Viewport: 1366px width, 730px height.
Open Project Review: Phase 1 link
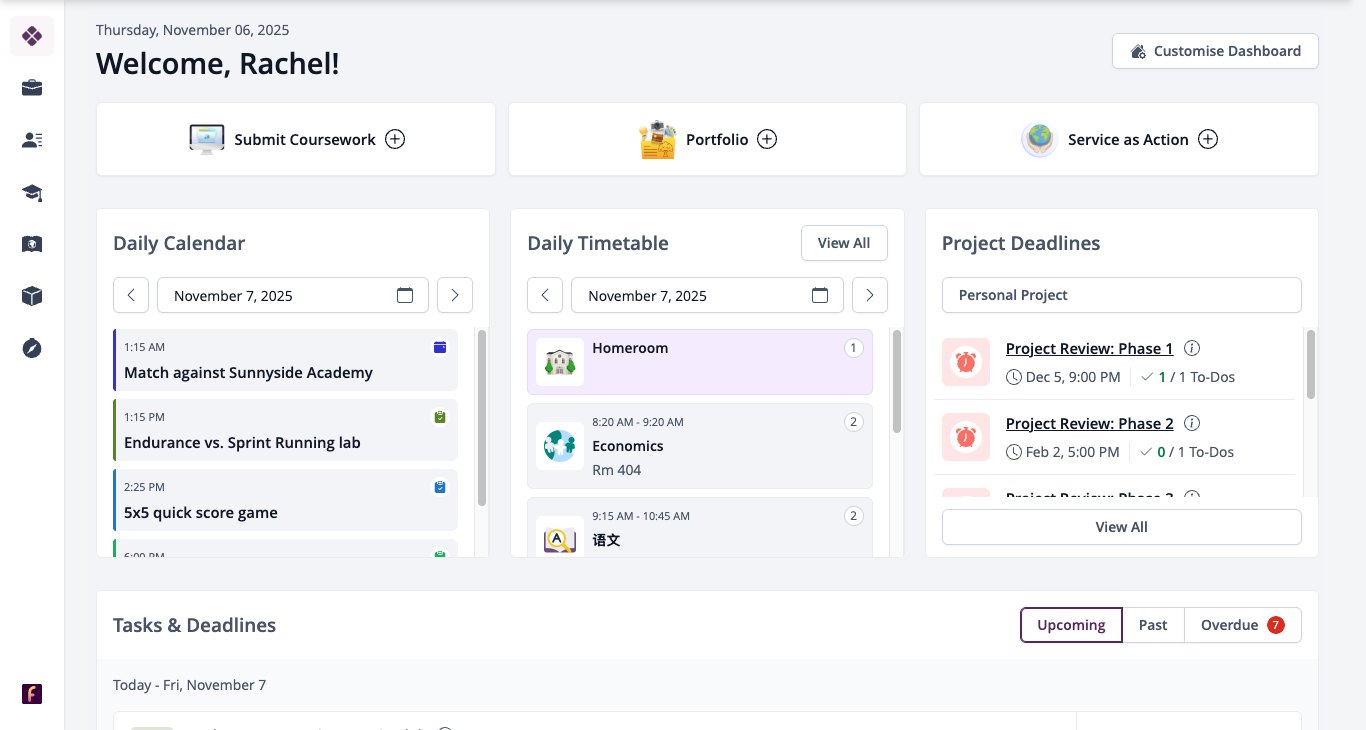click(1090, 348)
